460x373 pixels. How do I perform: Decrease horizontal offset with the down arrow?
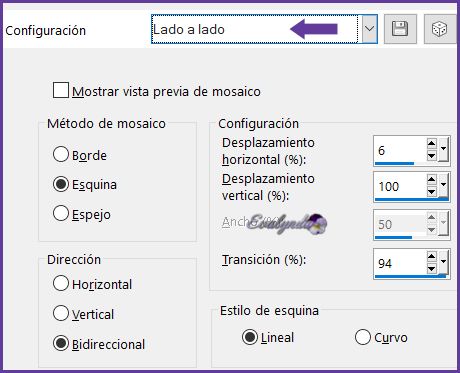tap(431, 155)
